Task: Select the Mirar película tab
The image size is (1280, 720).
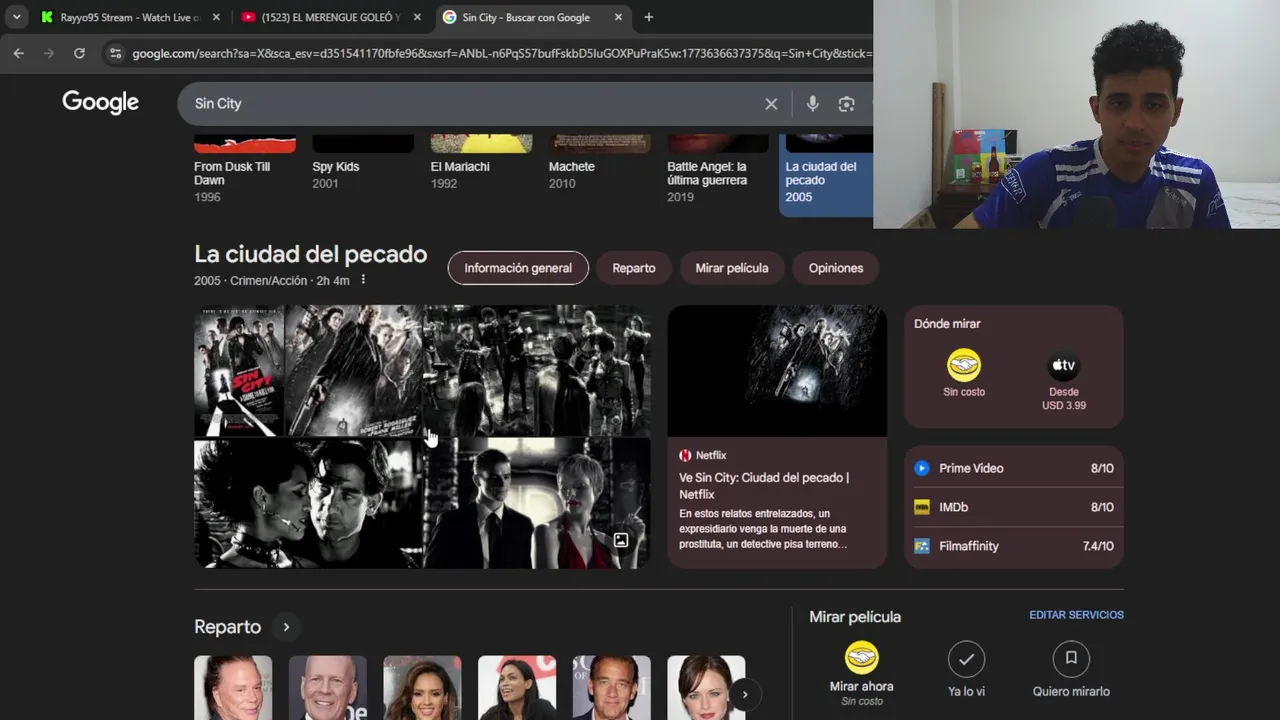Action: [x=732, y=268]
